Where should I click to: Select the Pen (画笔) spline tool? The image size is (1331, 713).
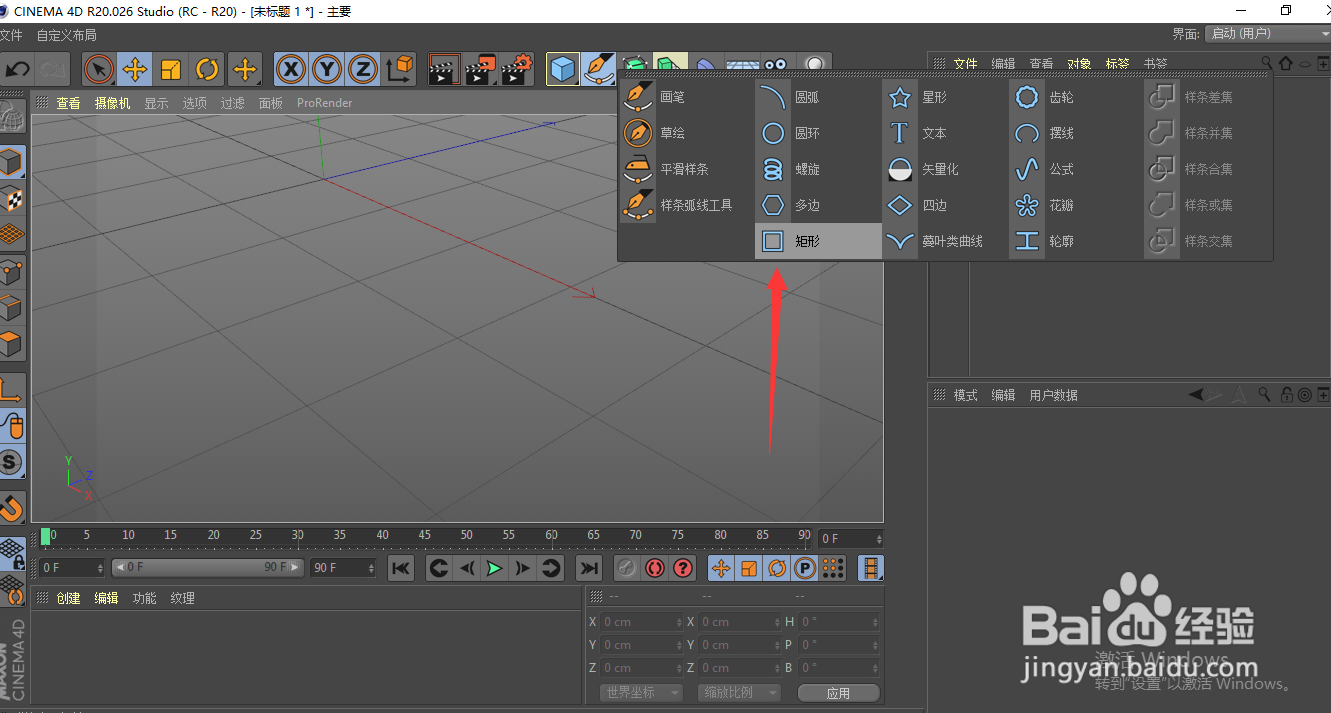[x=686, y=97]
